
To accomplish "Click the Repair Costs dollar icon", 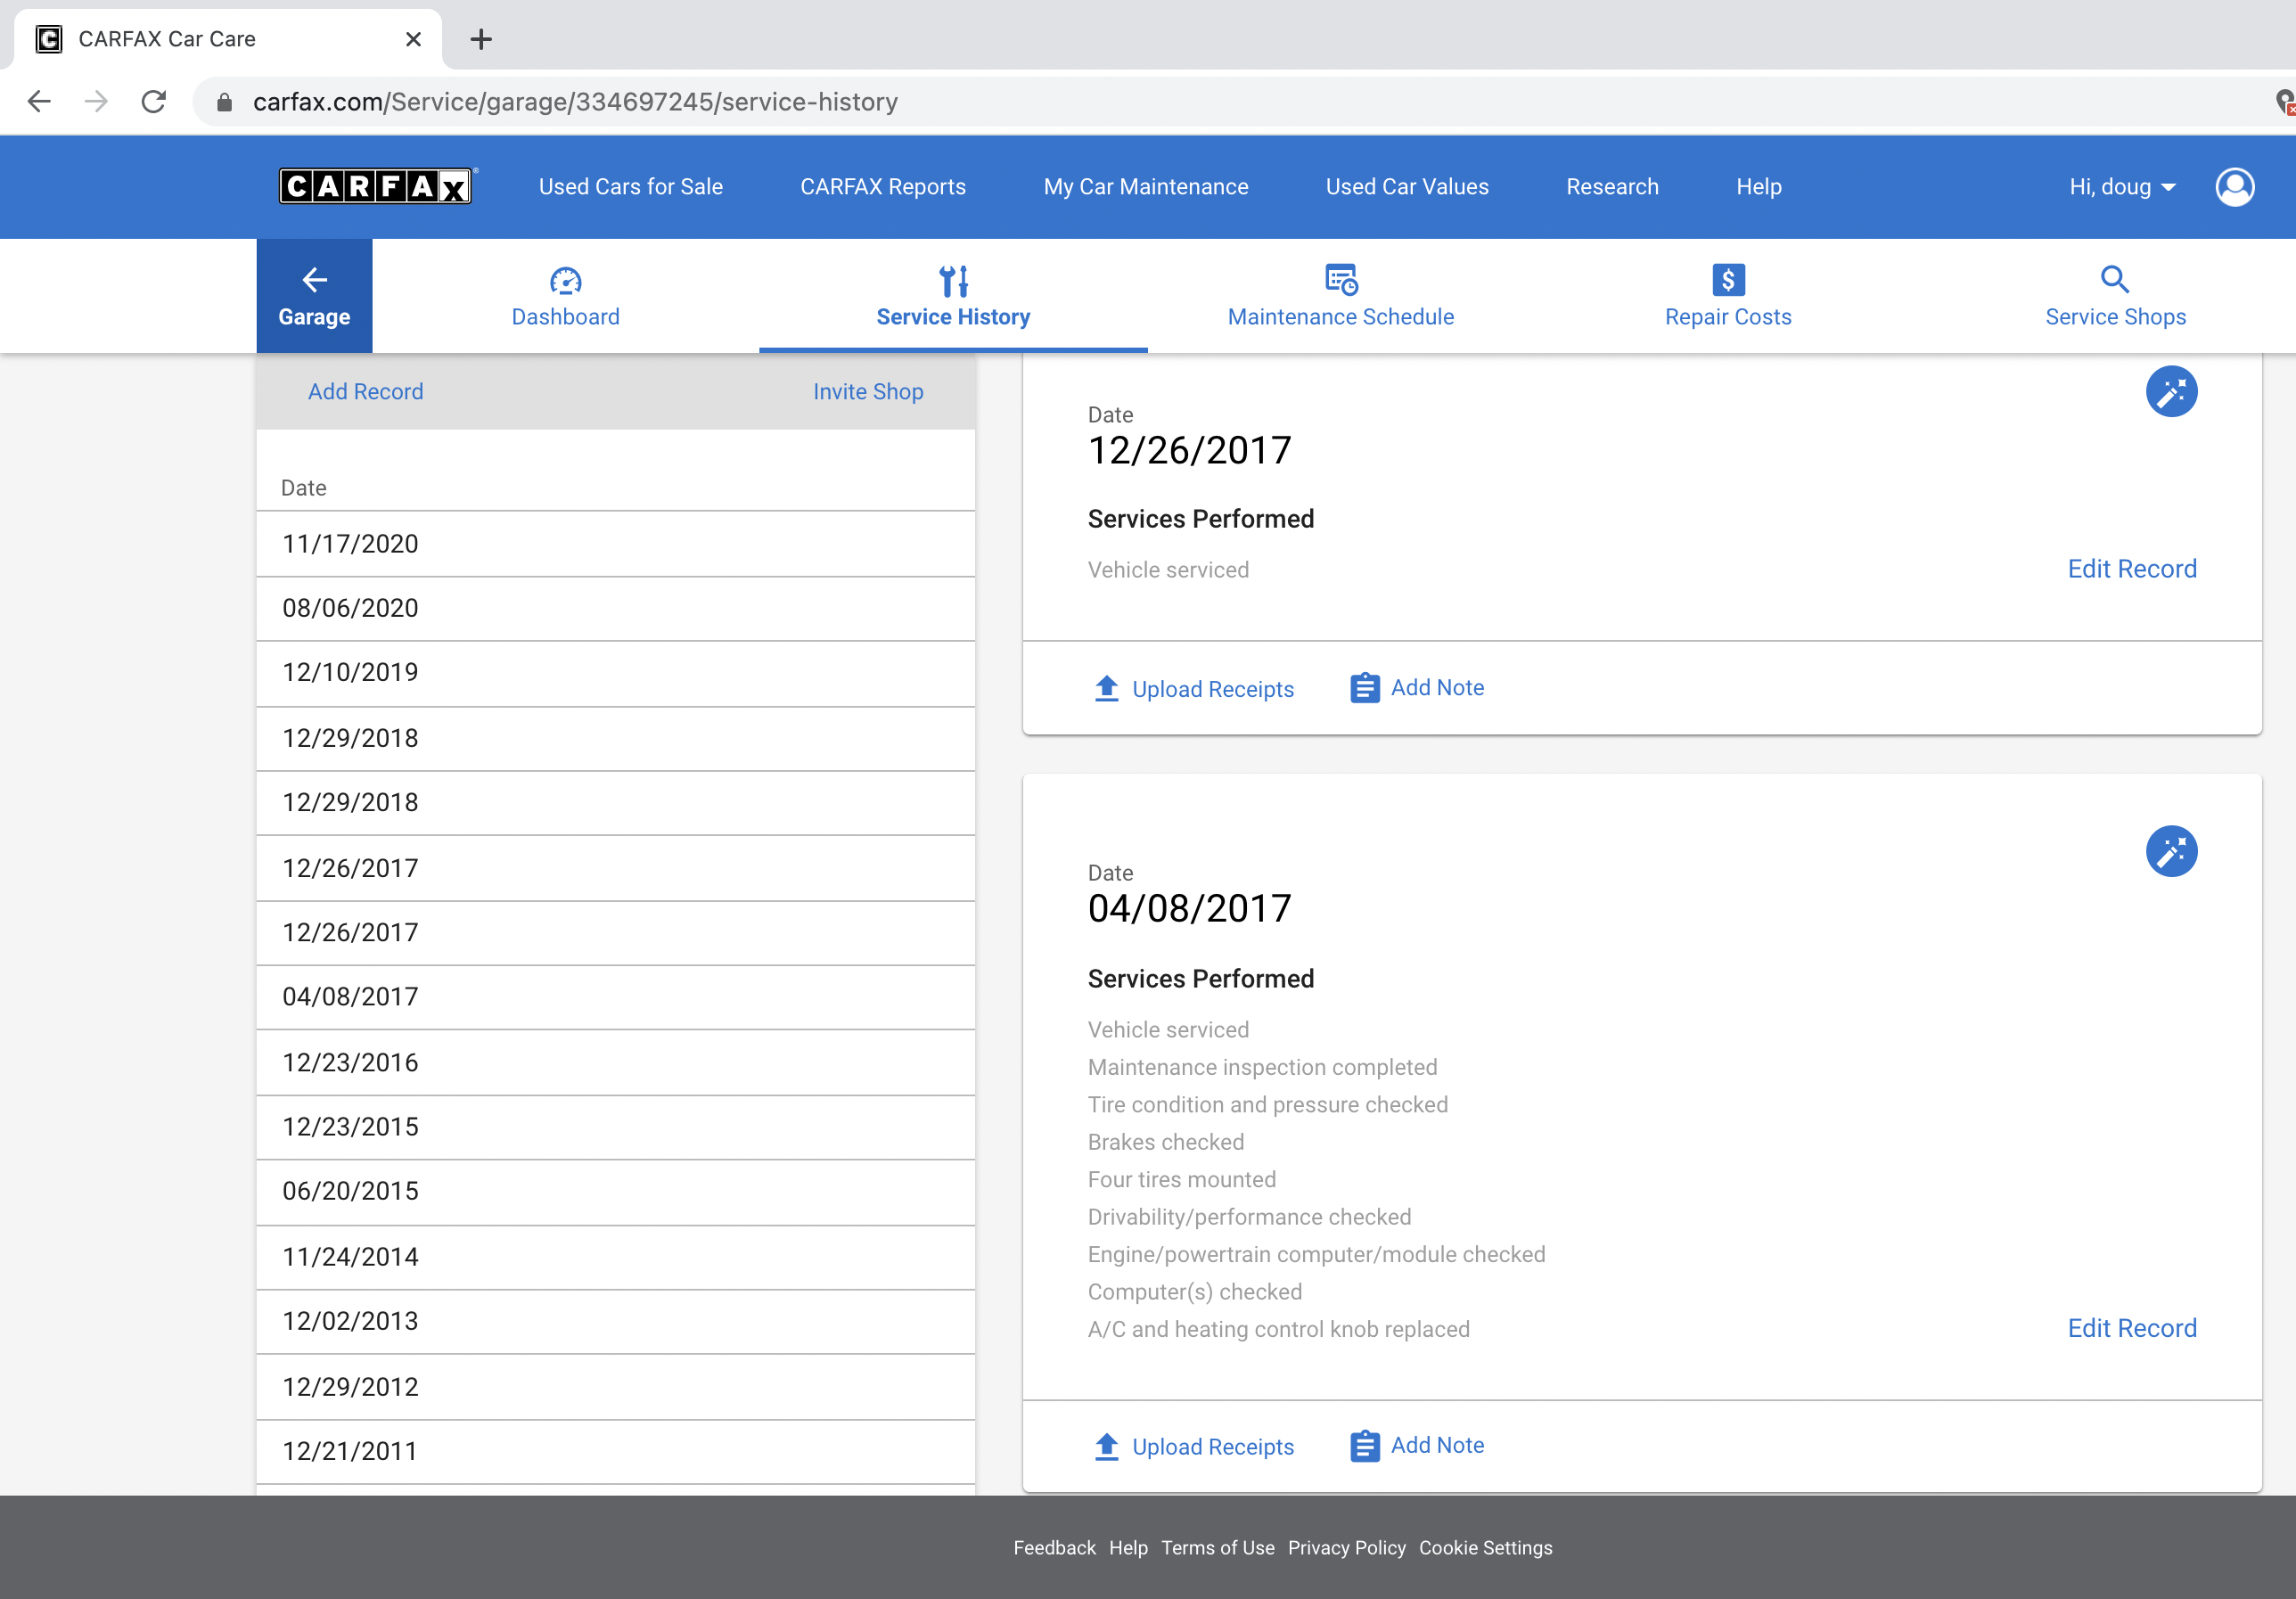I will pyautogui.click(x=1728, y=280).
